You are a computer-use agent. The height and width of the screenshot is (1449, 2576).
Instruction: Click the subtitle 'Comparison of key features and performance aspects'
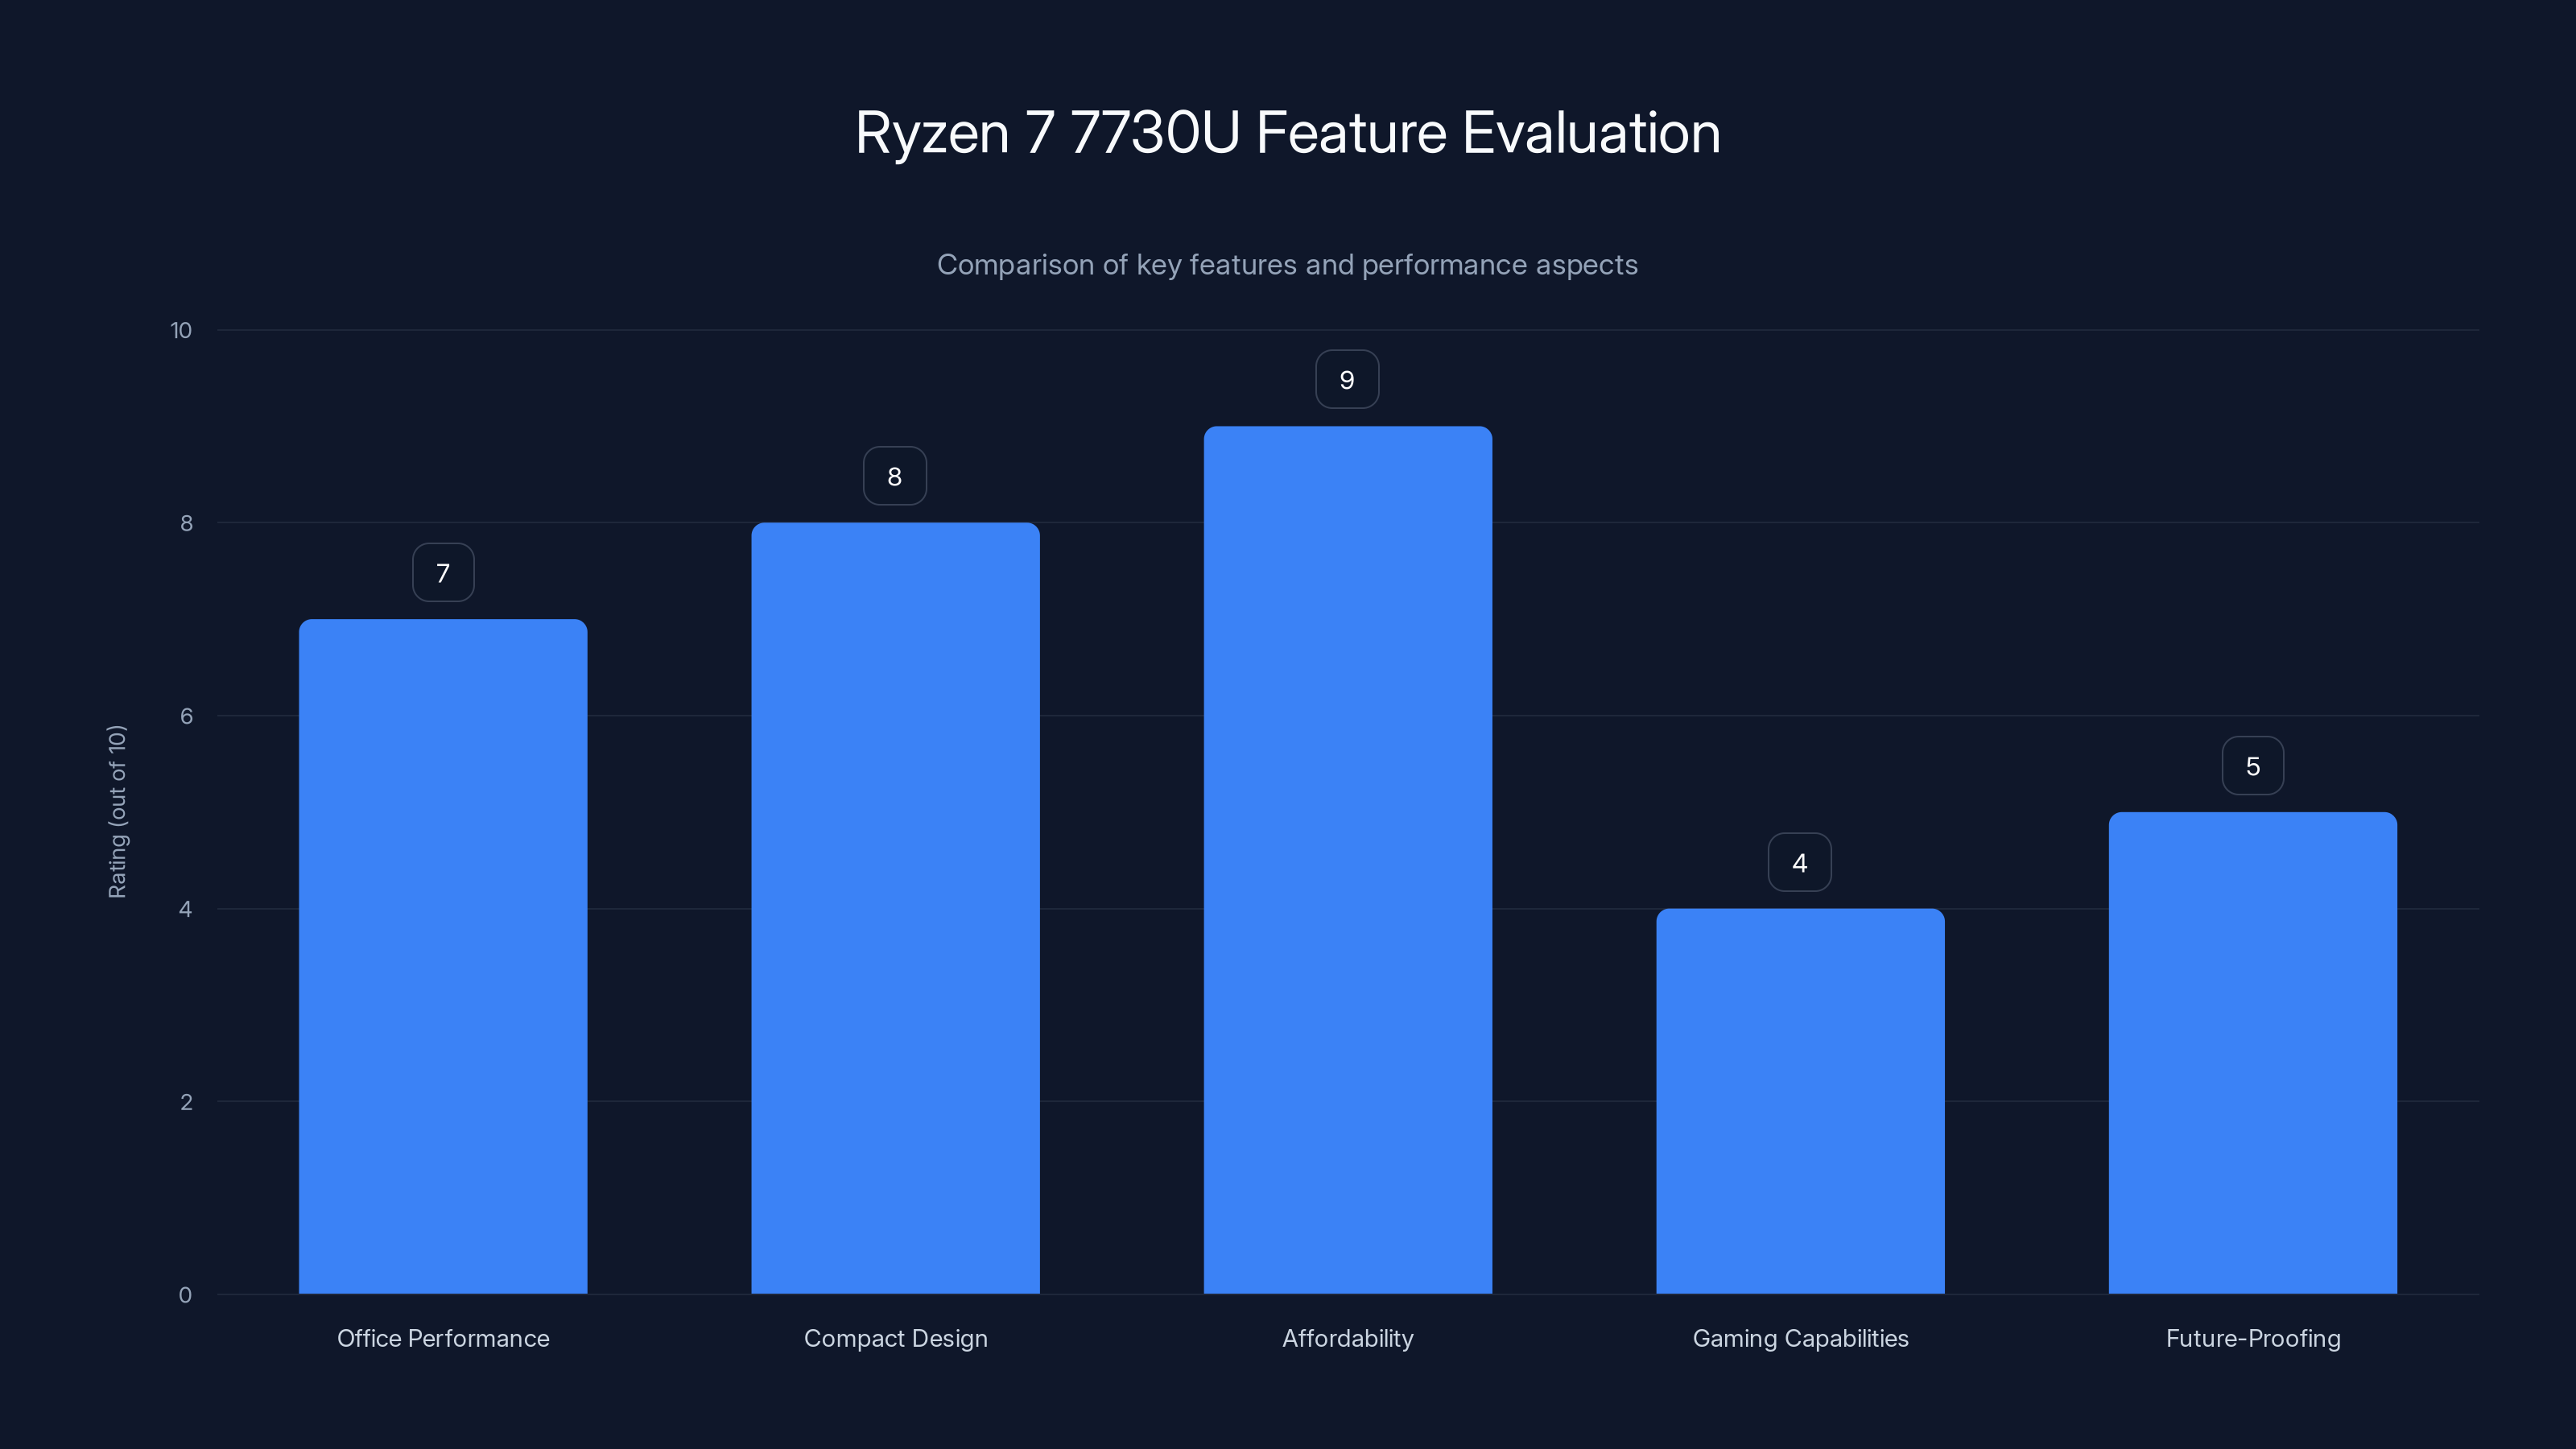pos(1288,265)
